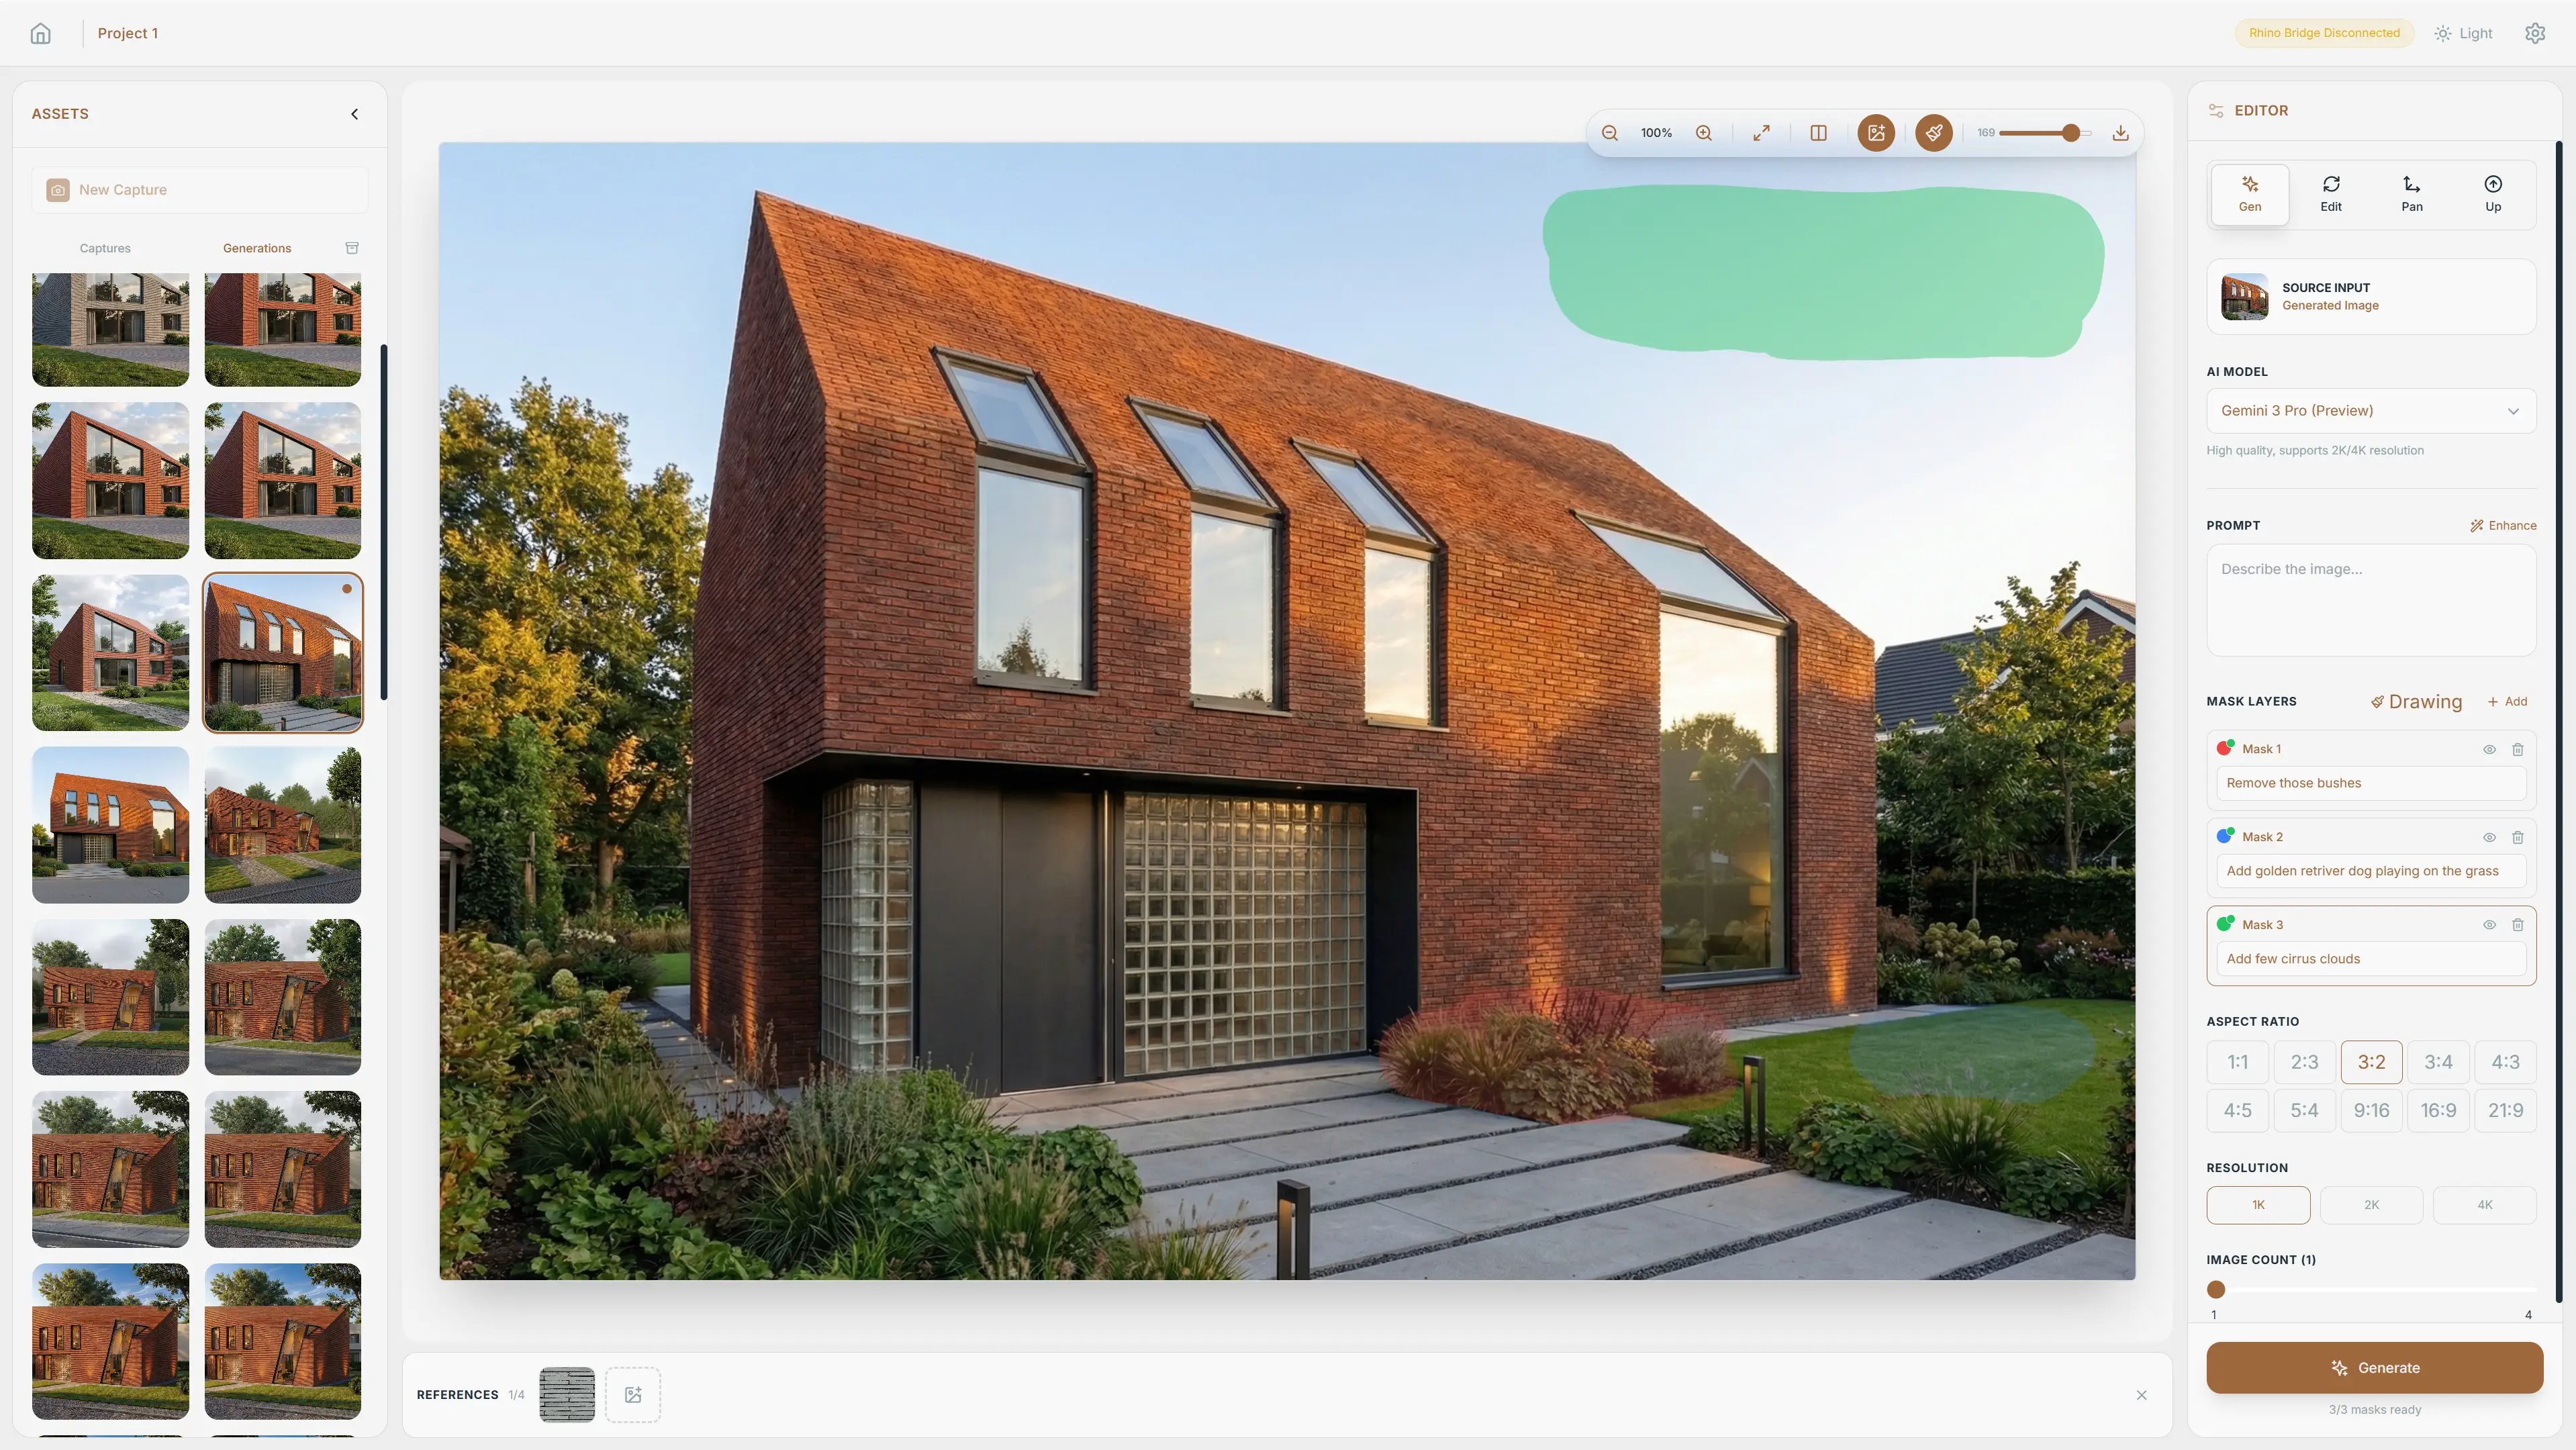Toggle visibility of Mask 3
The height and width of the screenshot is (1450, 2576).
2489,925
